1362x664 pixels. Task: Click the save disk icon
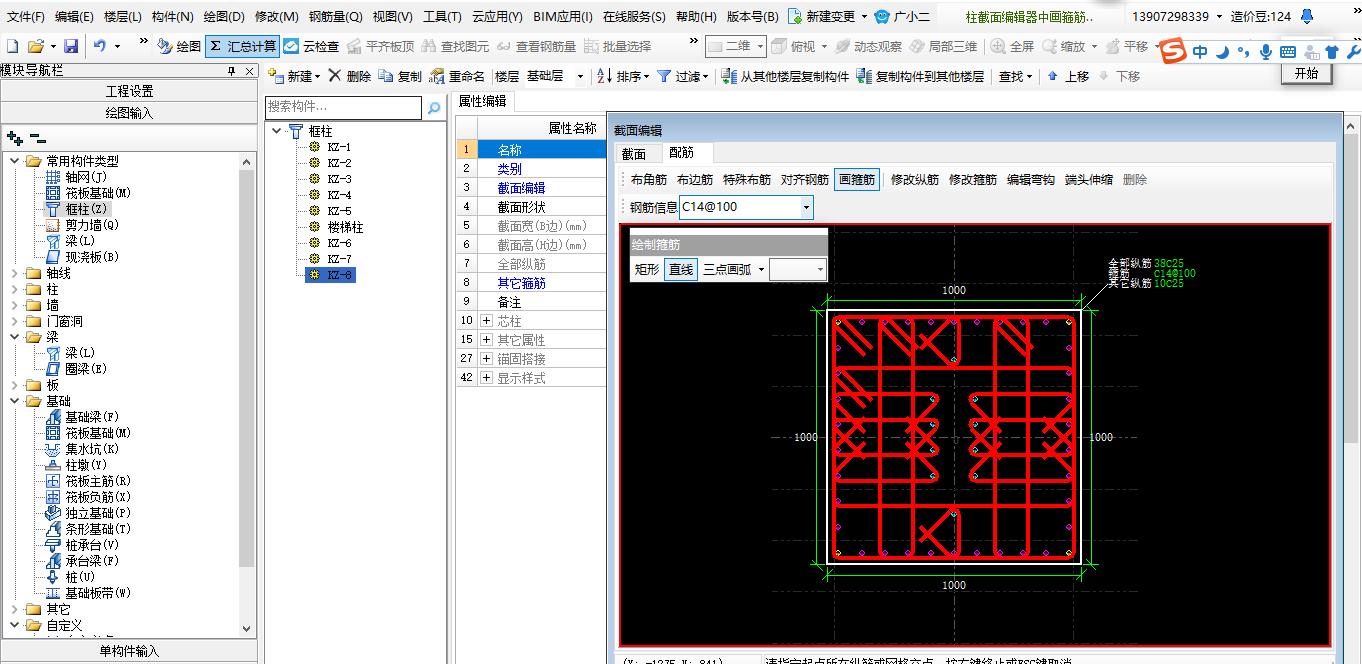click(71, 47)
